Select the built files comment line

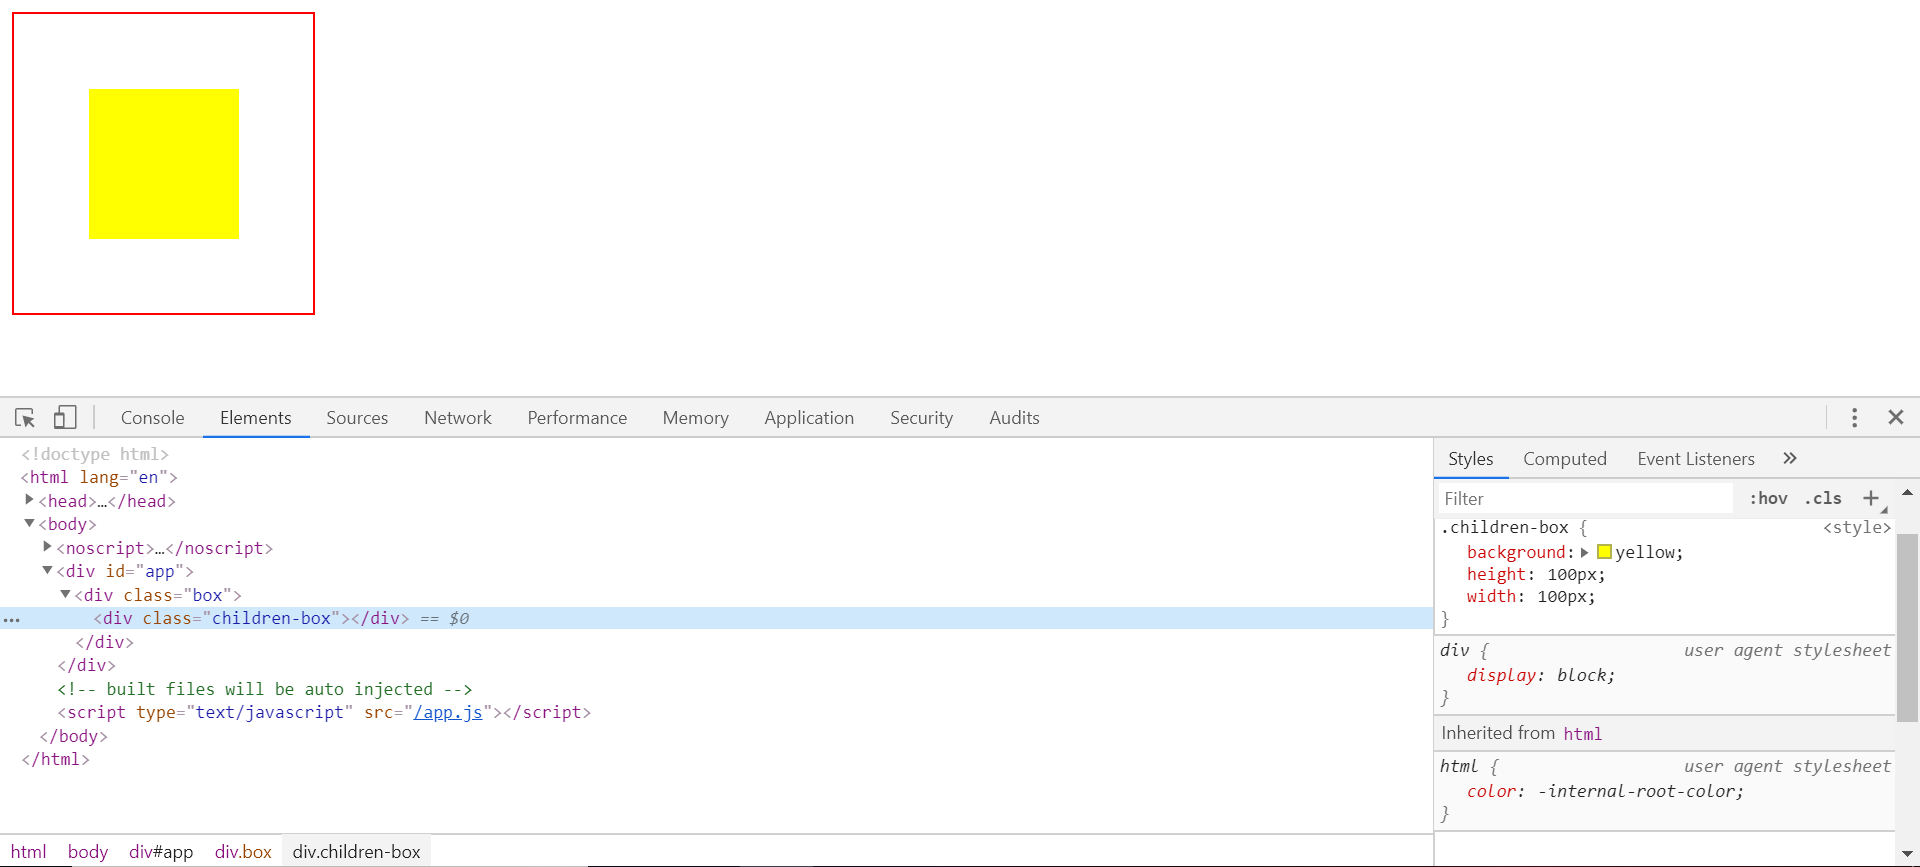264,689
